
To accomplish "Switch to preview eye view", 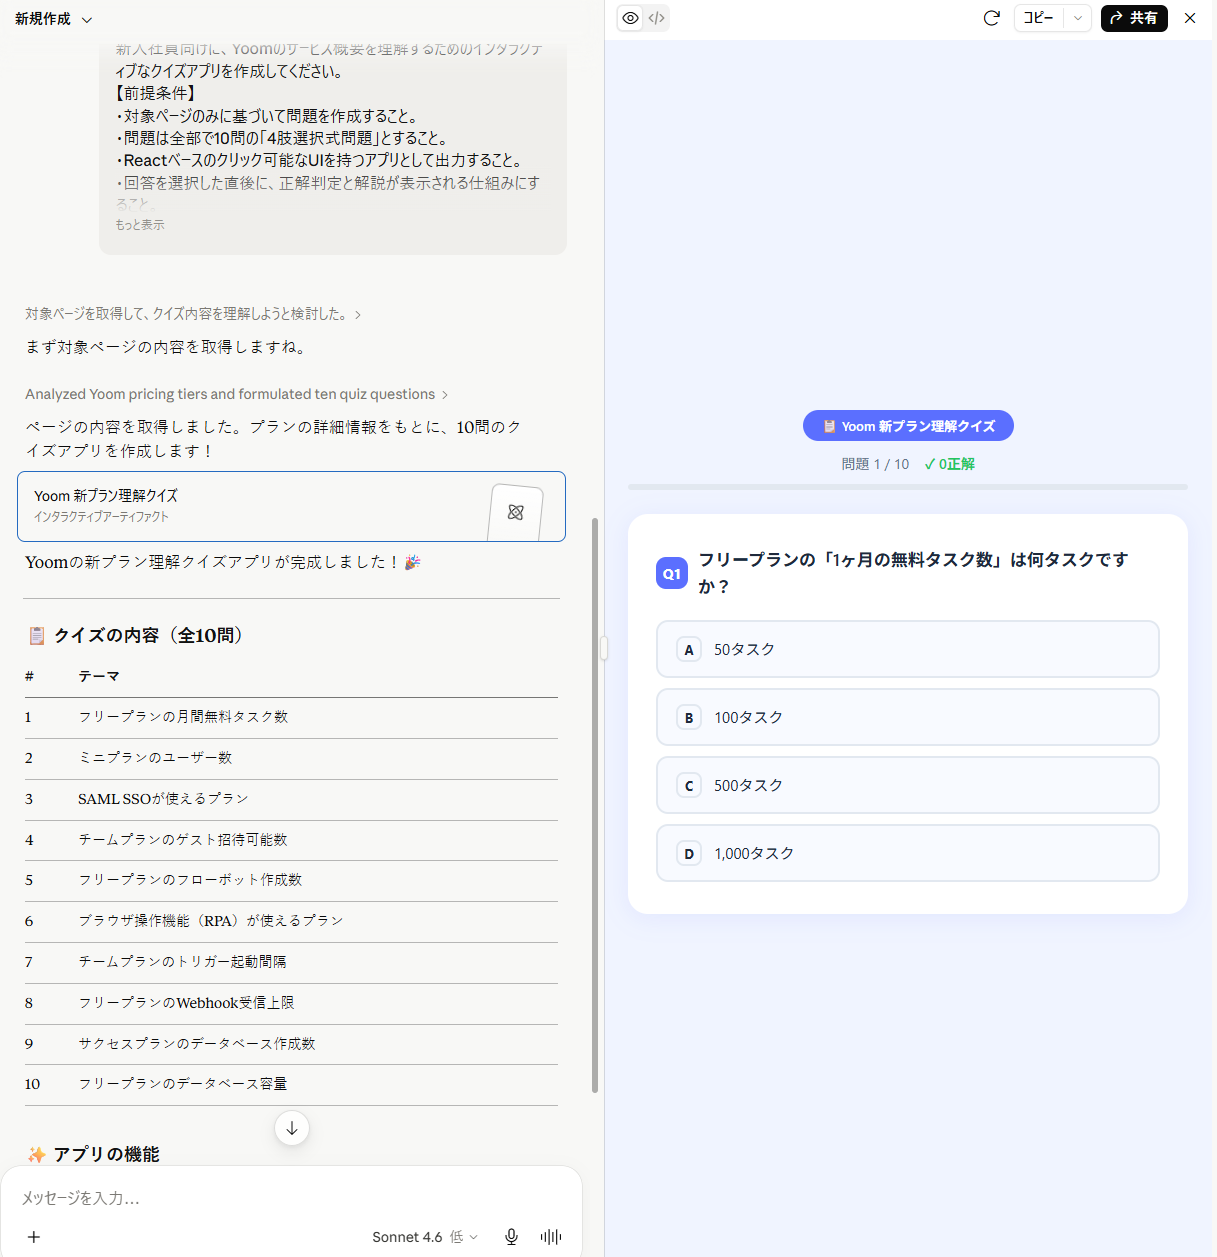I will [x=630, y=18].
